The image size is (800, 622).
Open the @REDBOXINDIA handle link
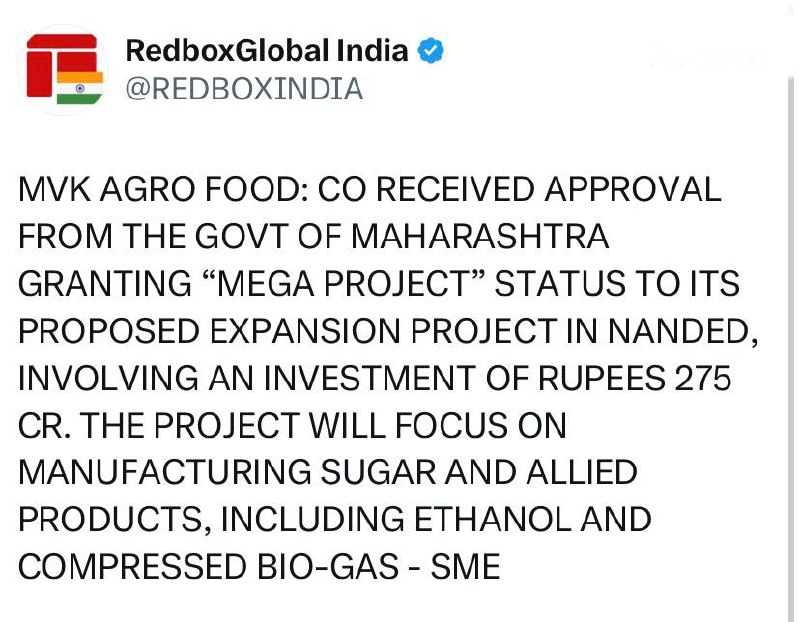243,89
